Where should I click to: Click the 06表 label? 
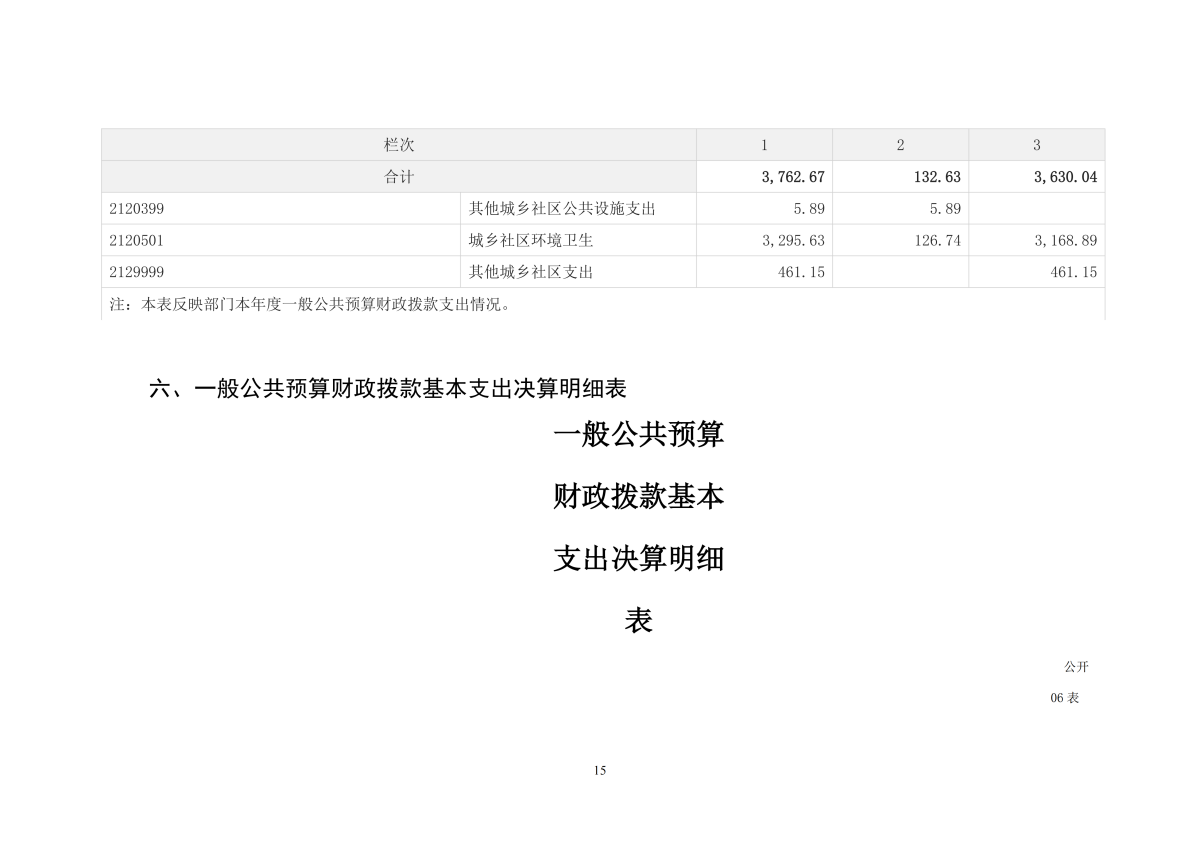pyautogui.click(x=1065, y=698)
